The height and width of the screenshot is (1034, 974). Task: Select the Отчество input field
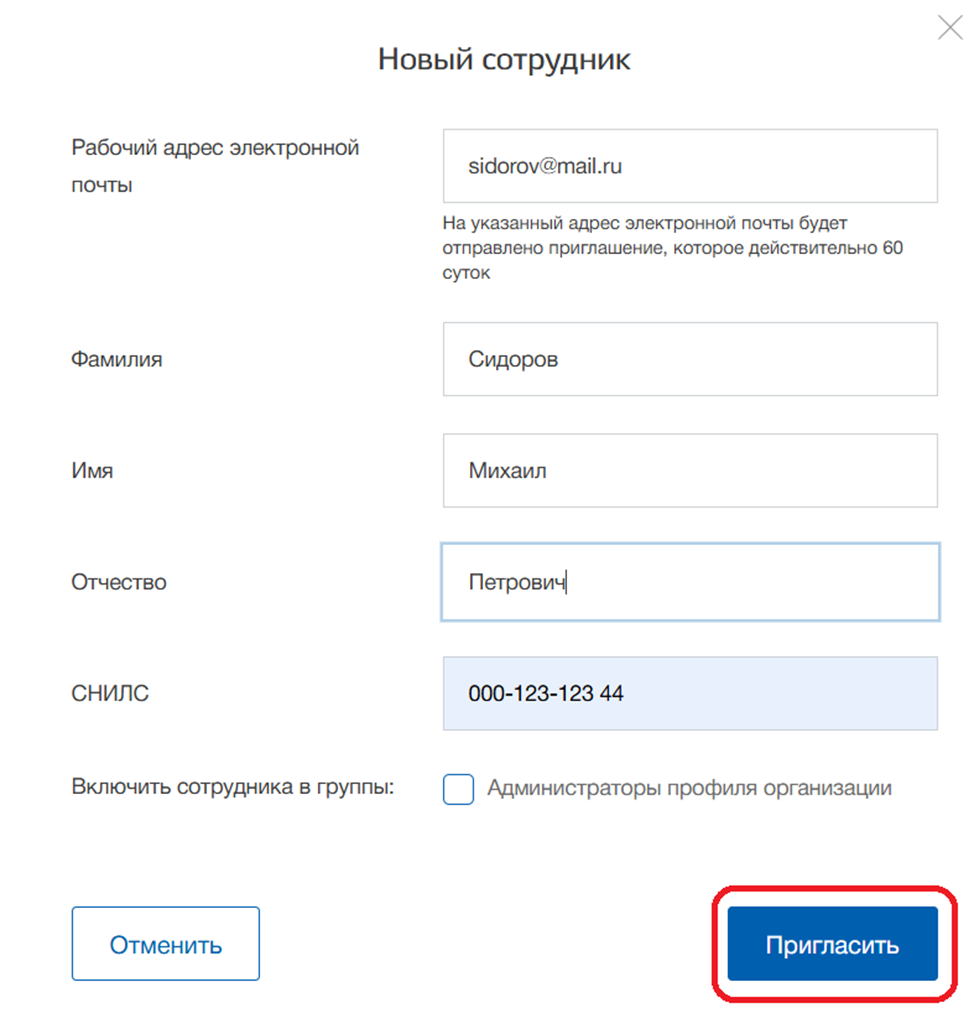point(690,582)
